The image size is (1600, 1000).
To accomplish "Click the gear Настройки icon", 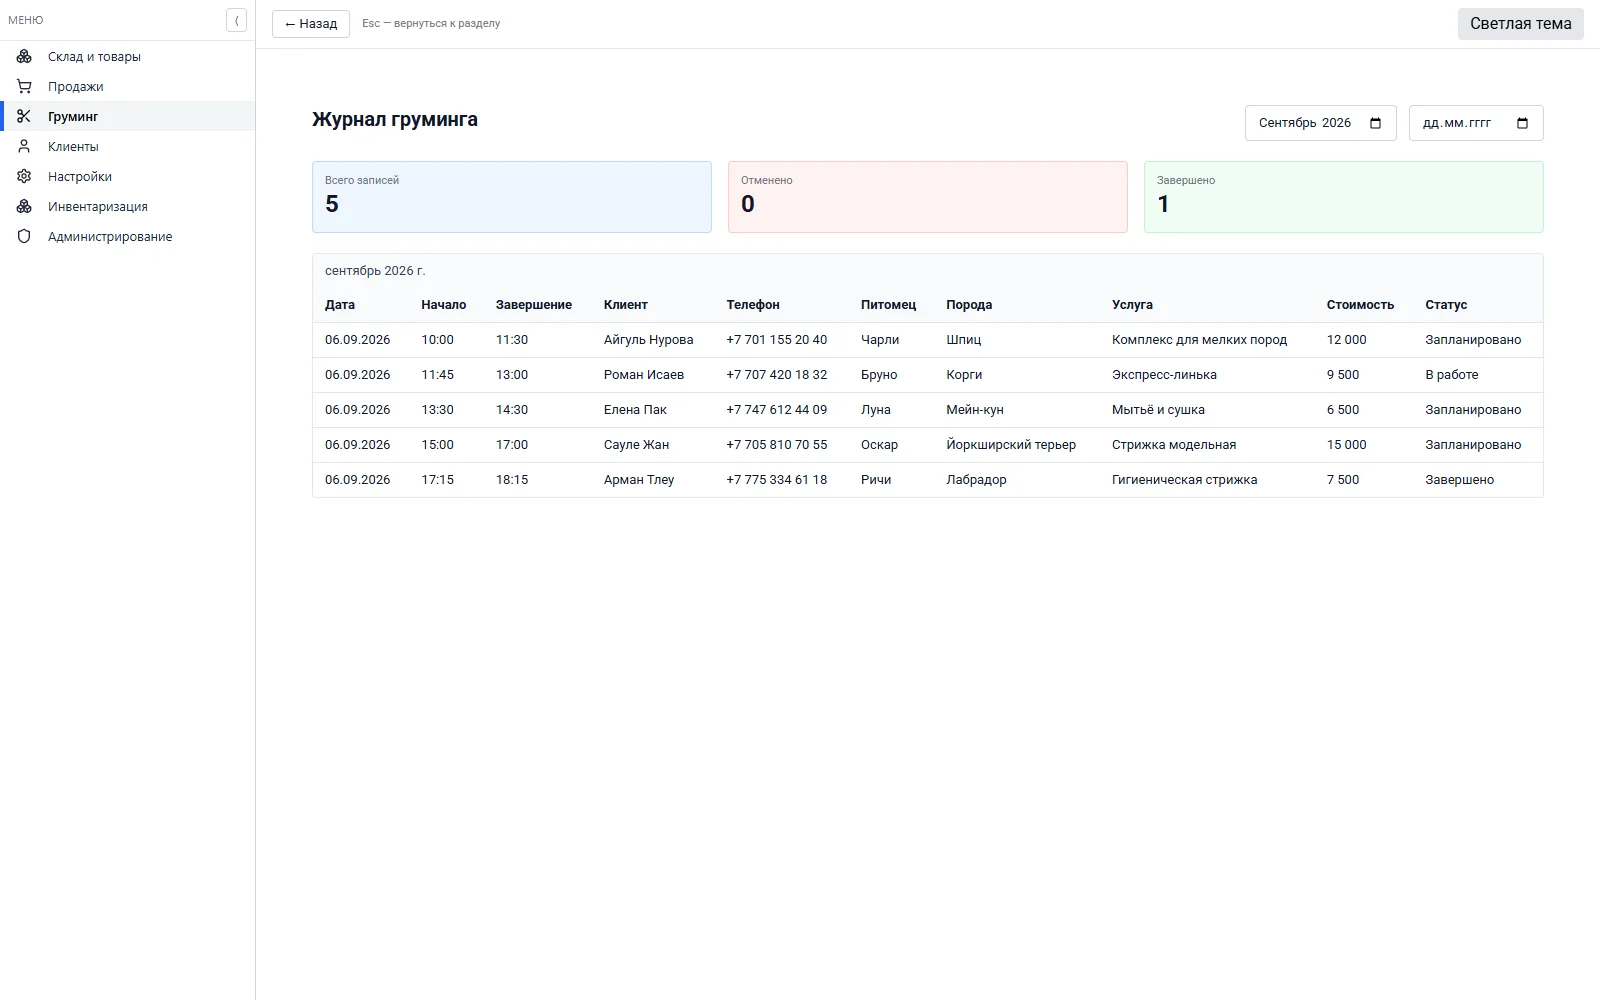I will coord(24,176).
